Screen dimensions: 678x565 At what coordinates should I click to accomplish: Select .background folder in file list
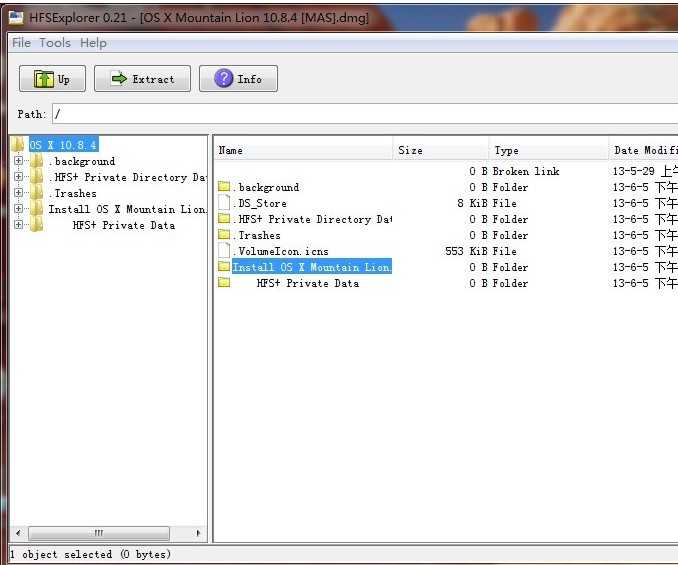[x=446, y=187]
